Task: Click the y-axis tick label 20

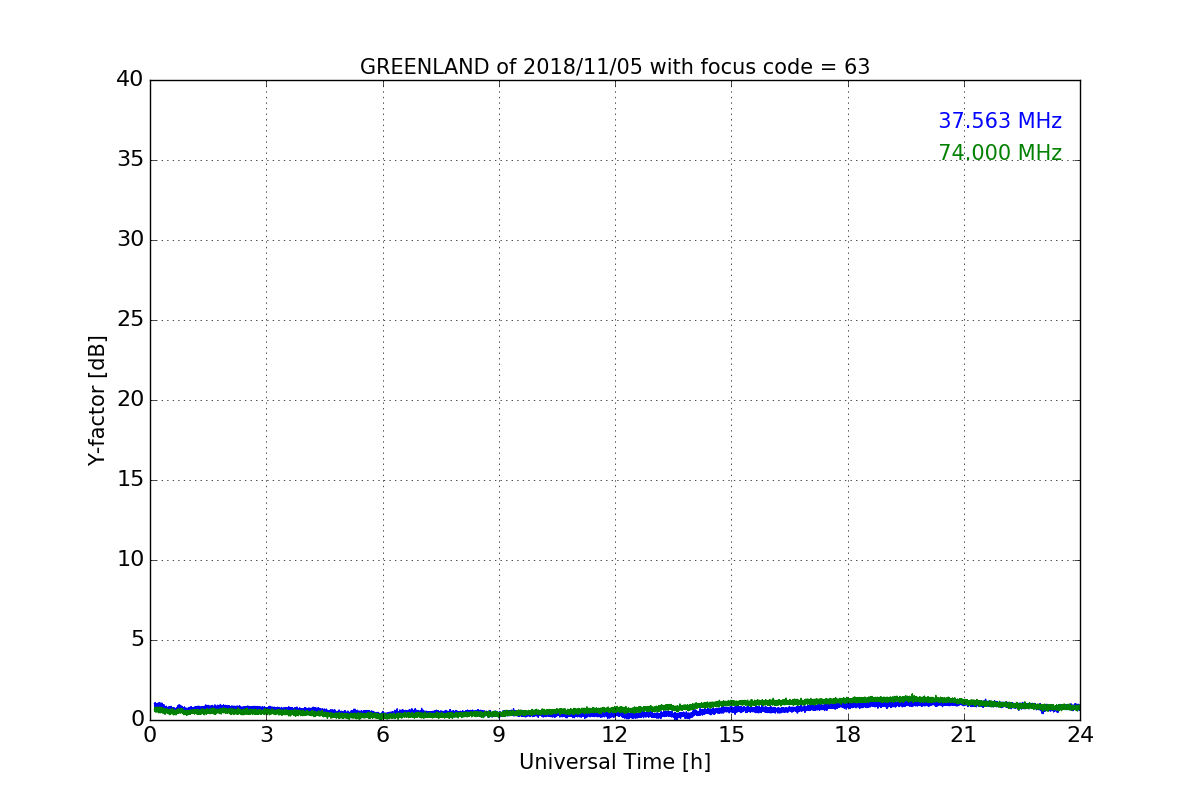Action: (130, 399)
